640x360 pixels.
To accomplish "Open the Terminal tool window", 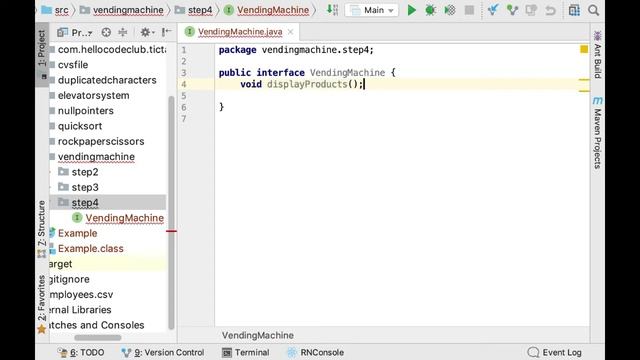I will pyautogui.click(x=246, y=352).
